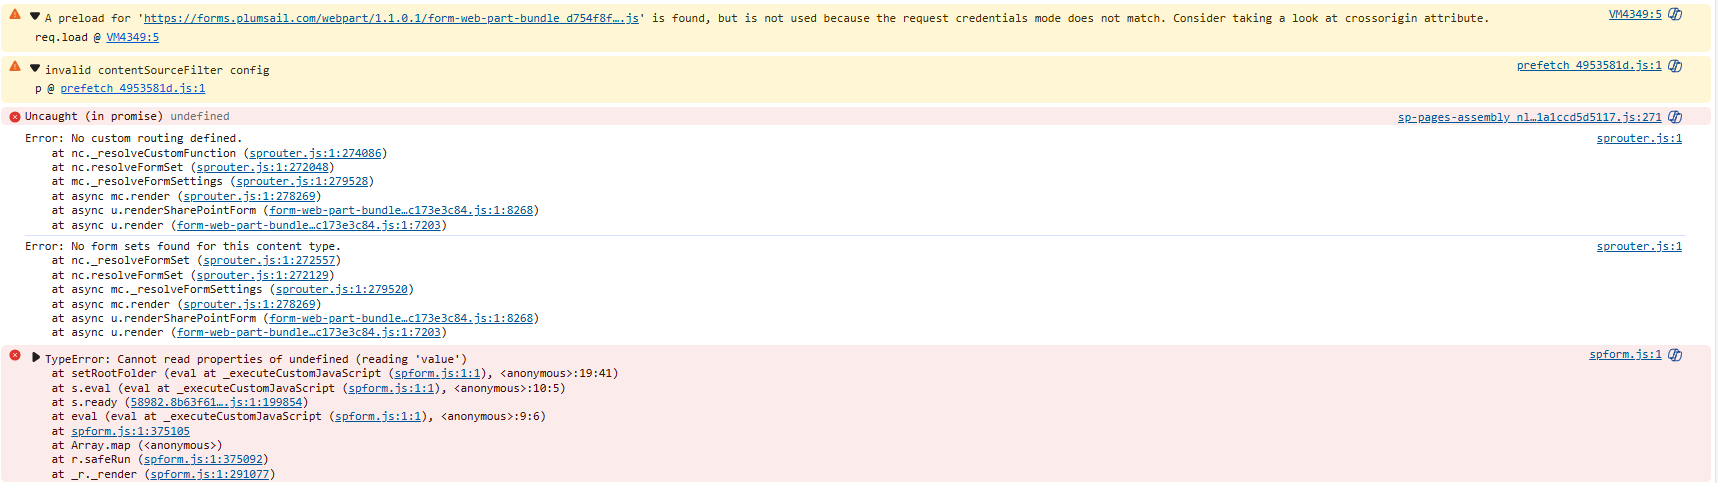Open spform.js:1:375105 stack trace link

pos(130,431)
